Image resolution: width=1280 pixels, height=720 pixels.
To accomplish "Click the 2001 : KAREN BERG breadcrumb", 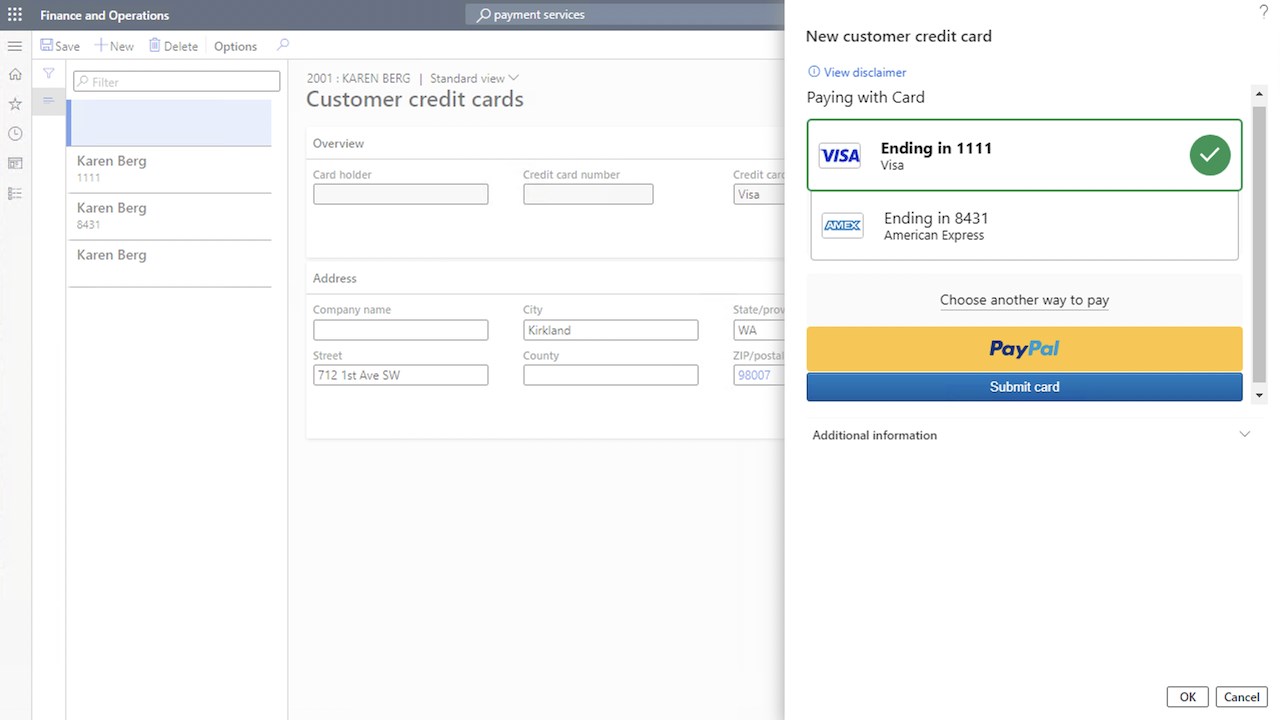I will pyautogui.click(x=360, y=78).
